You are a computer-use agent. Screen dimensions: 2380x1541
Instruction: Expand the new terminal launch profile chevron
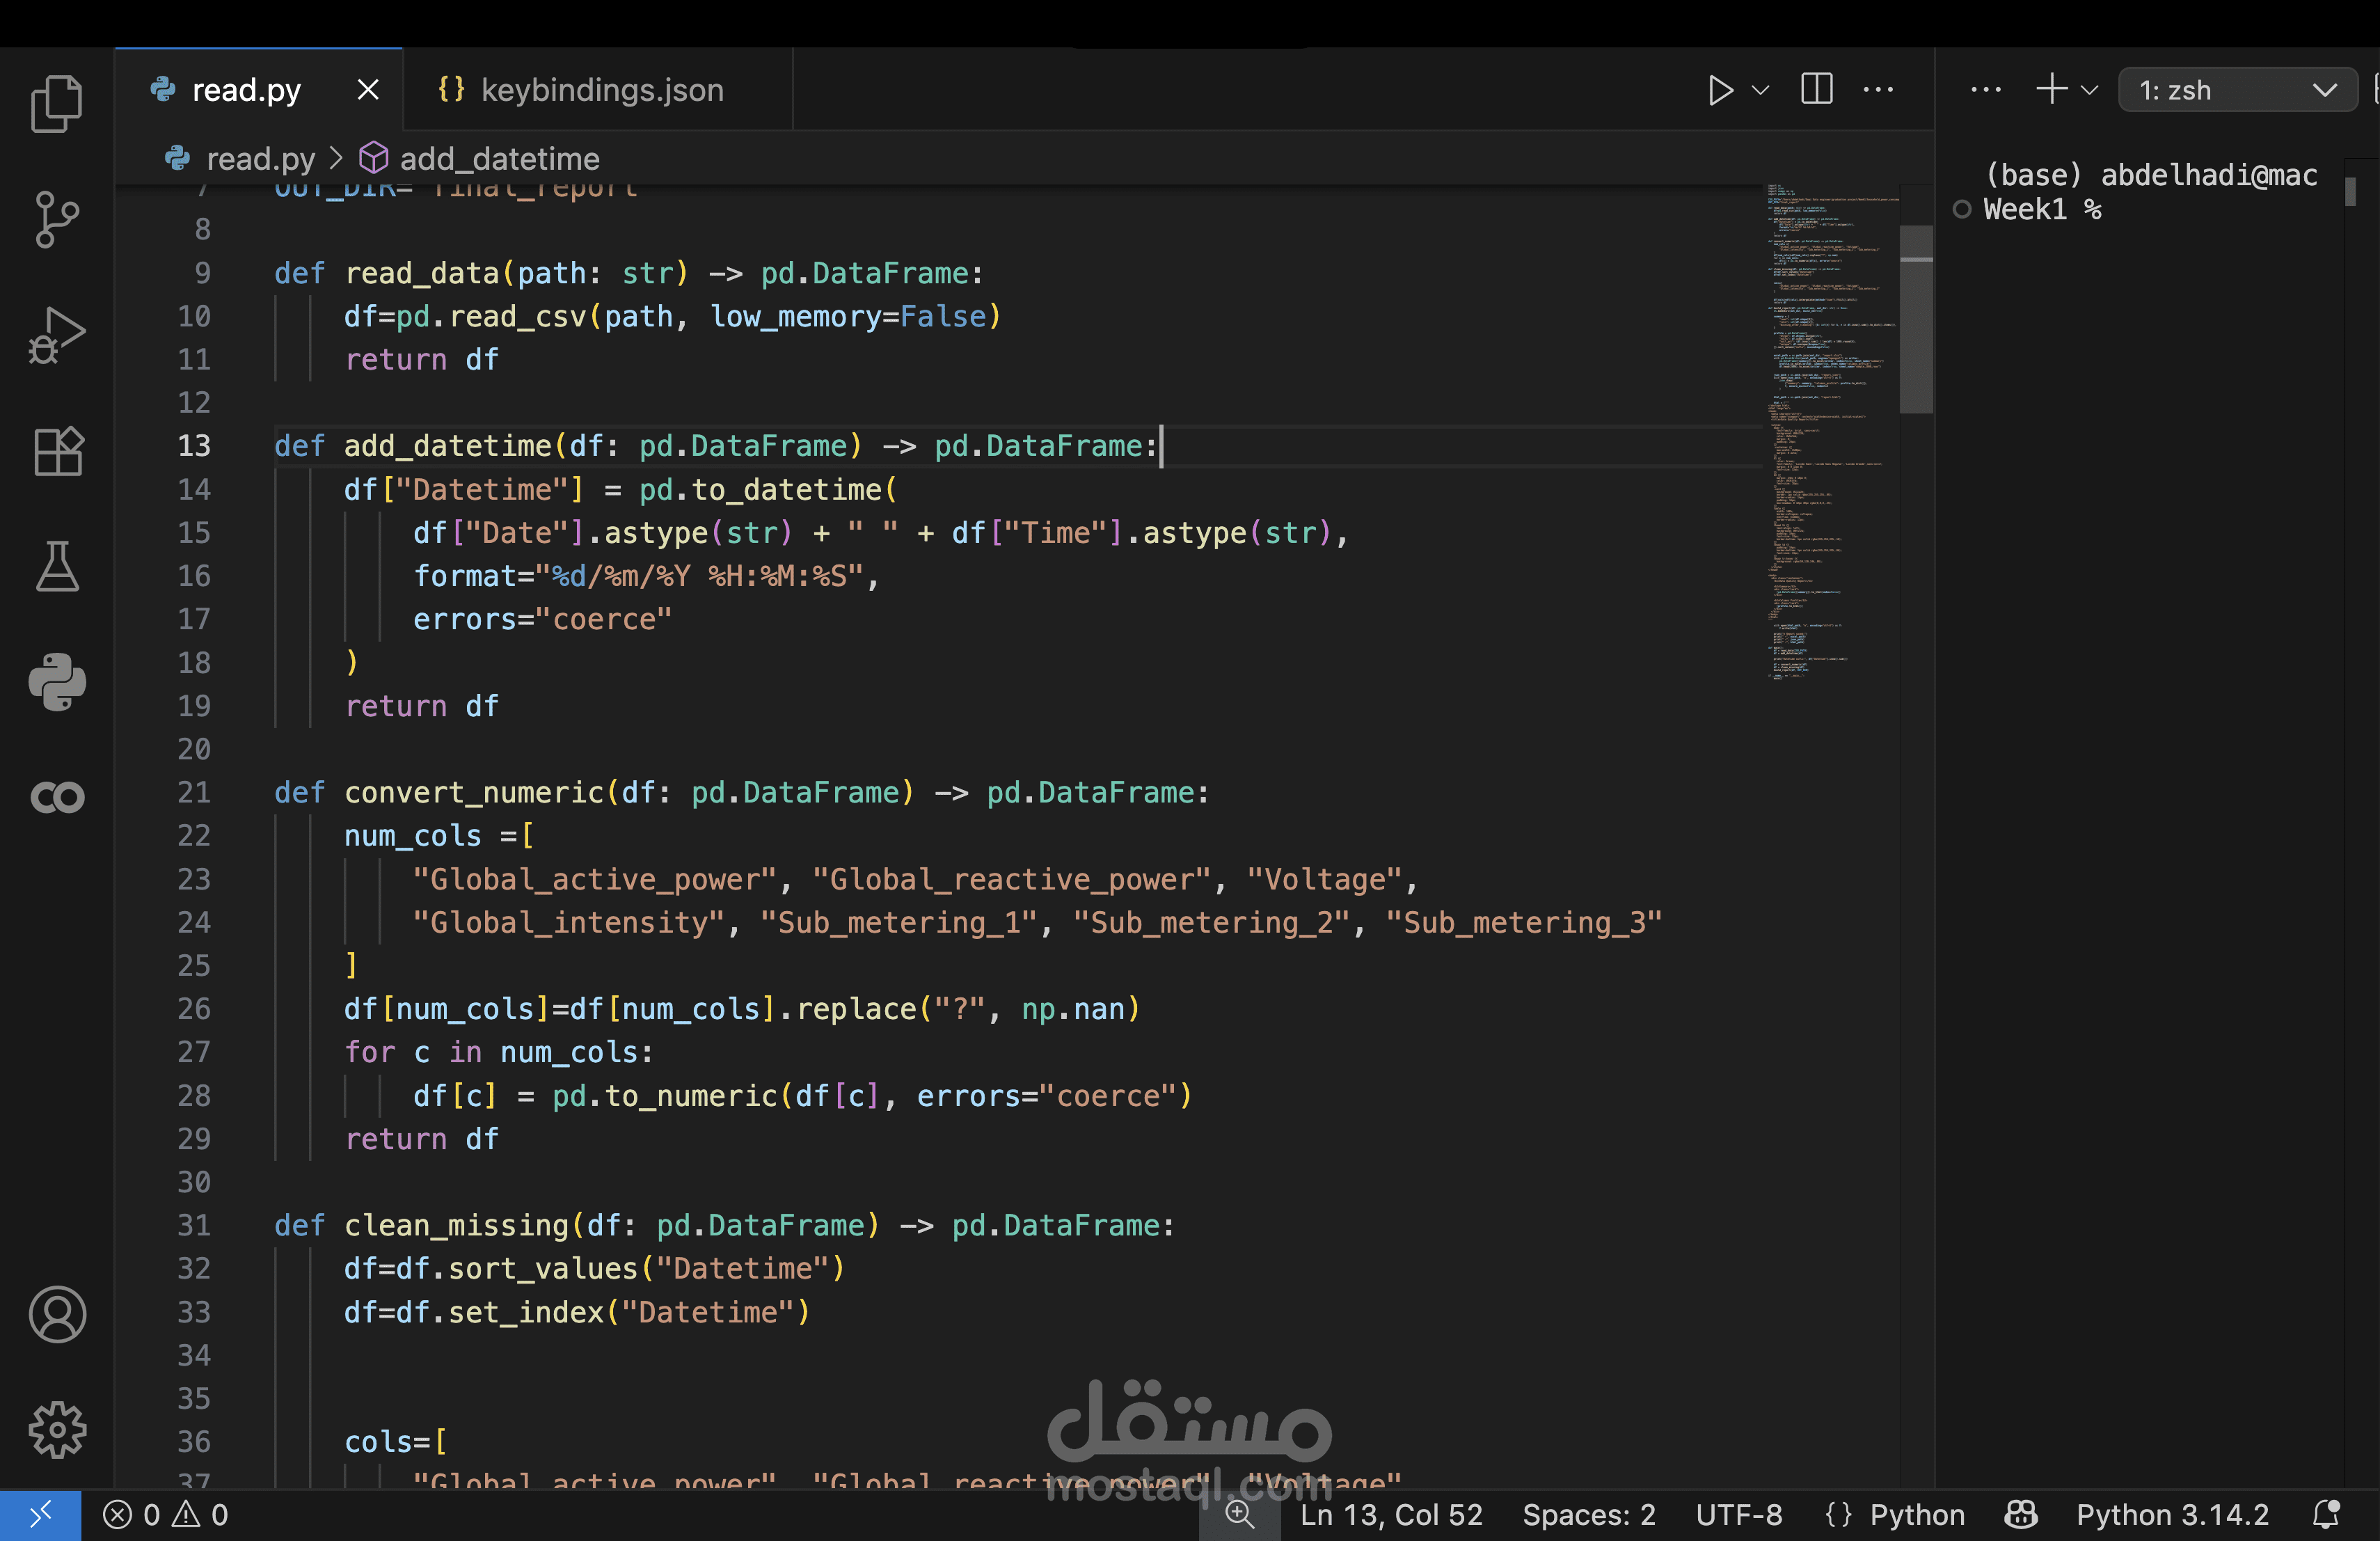[x=2090, y=91]
